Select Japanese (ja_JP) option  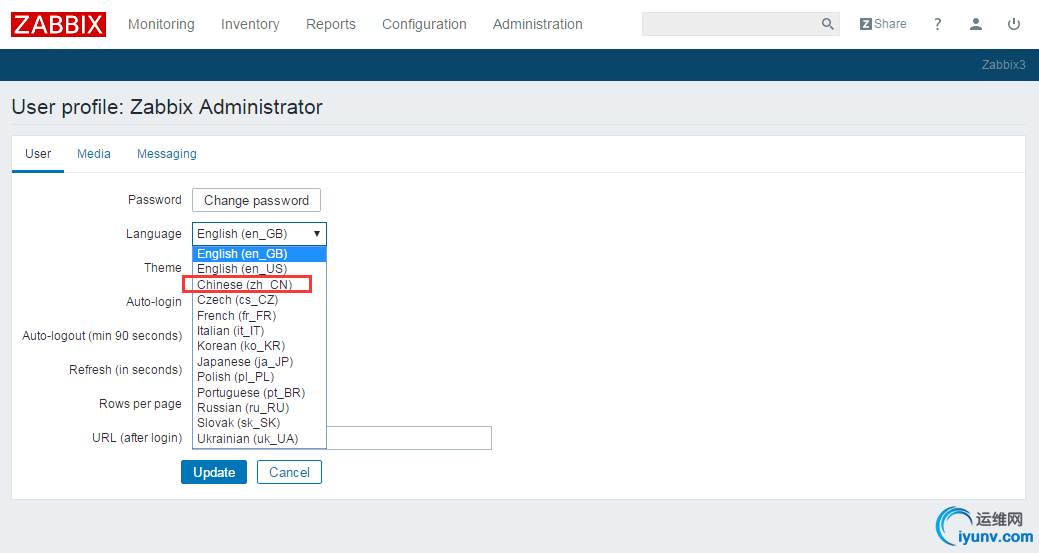tap(259, 362)
